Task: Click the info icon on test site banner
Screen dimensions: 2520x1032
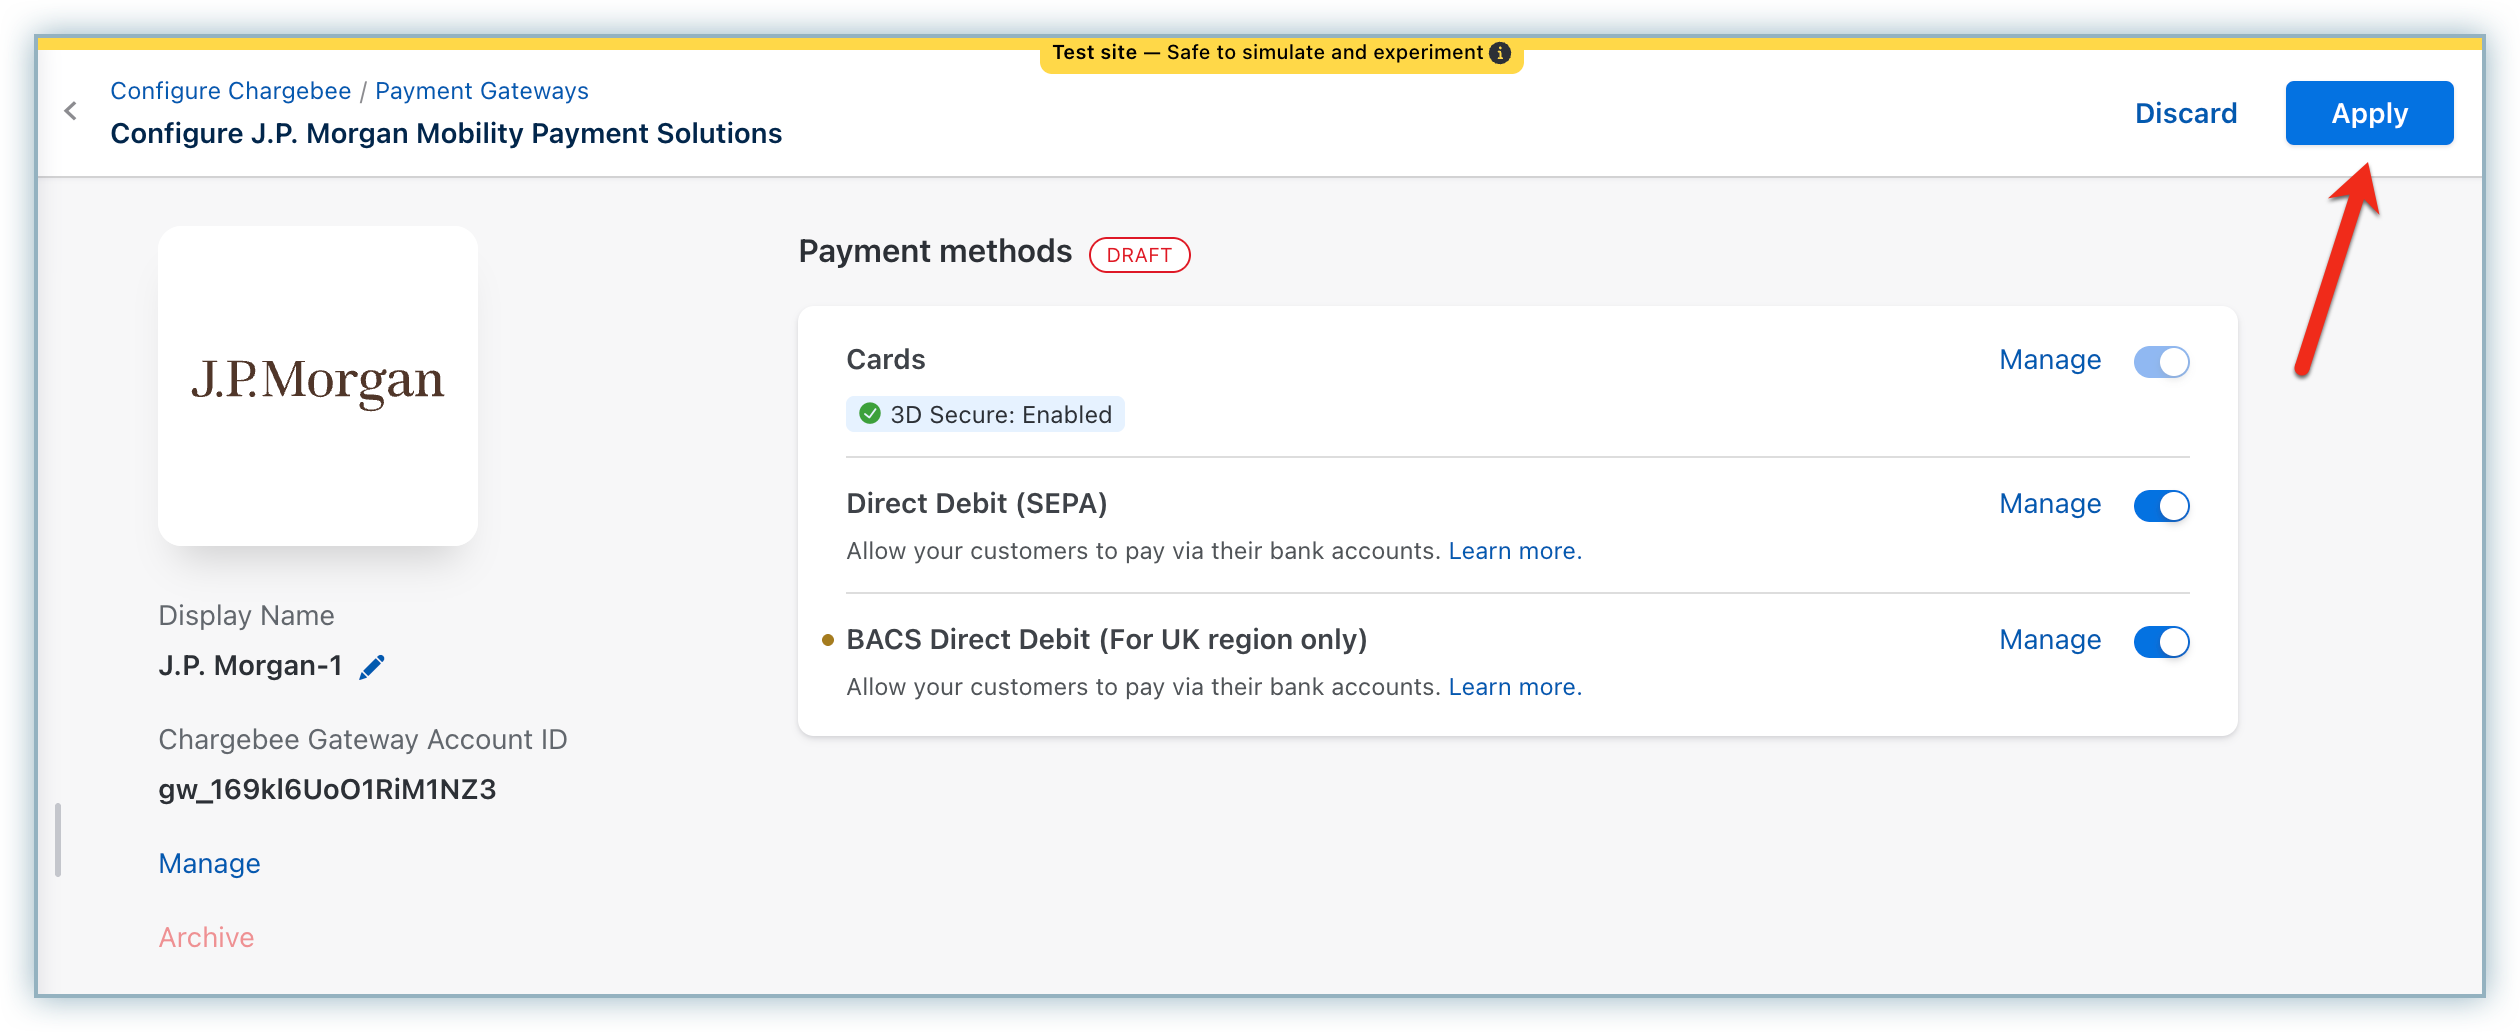Action: tap(1500, 53)
